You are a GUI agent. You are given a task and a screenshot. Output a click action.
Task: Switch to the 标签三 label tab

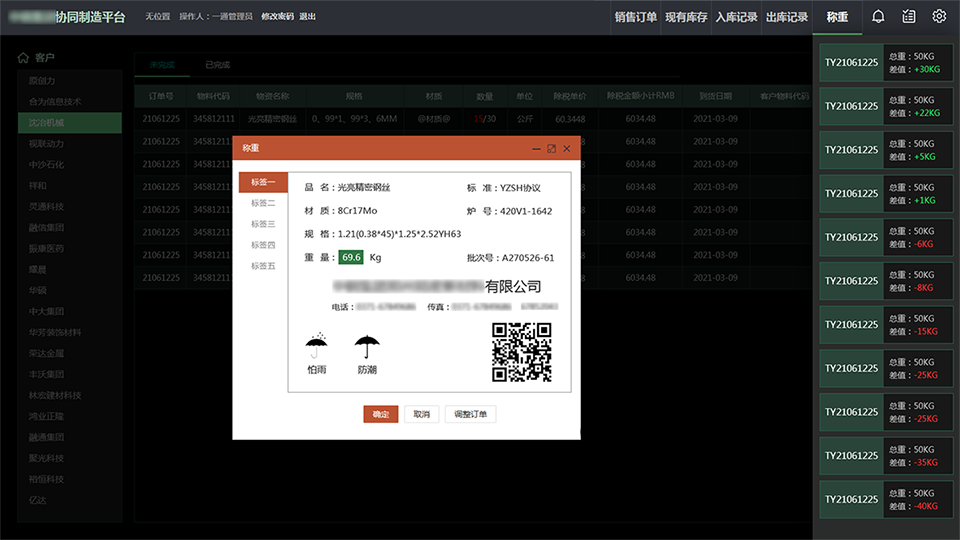point(263,224)
